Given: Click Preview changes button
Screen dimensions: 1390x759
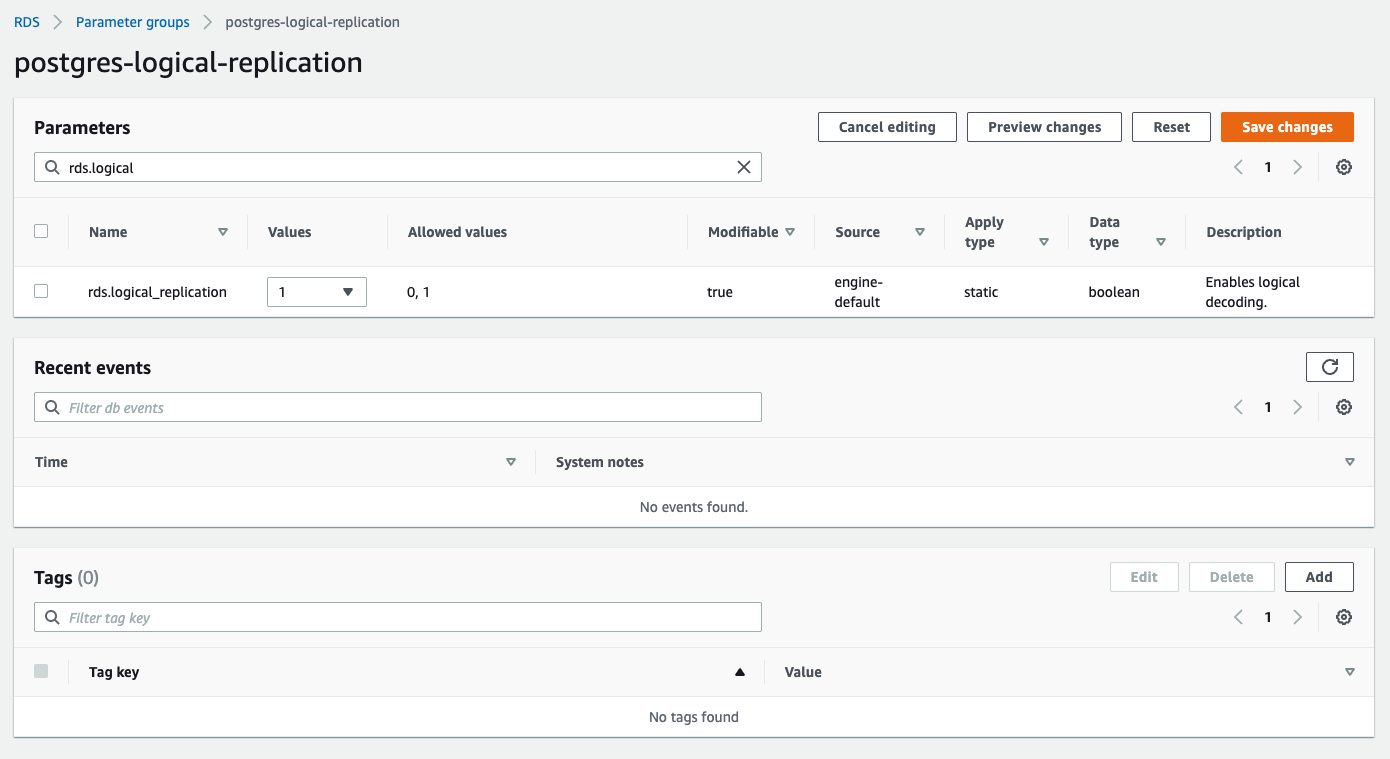Looking at the screenshot, I should [x=1044, y=127].
